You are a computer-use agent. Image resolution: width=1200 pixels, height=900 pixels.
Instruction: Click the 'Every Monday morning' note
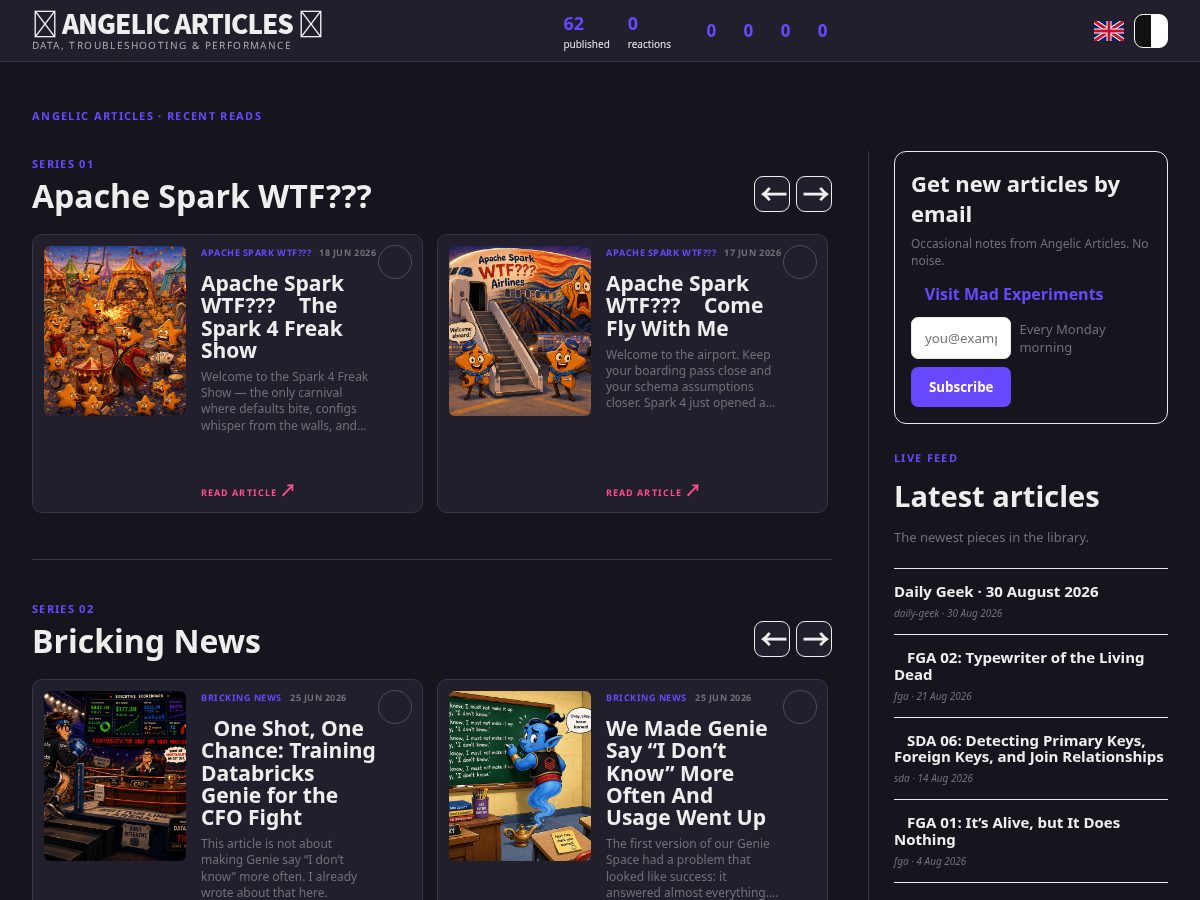(1063, 338)
